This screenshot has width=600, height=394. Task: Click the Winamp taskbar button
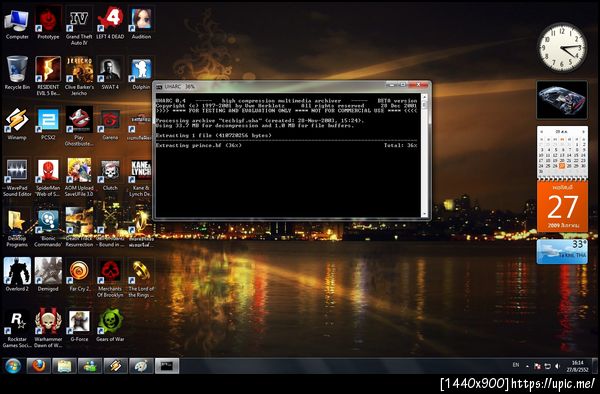[116, 366]
